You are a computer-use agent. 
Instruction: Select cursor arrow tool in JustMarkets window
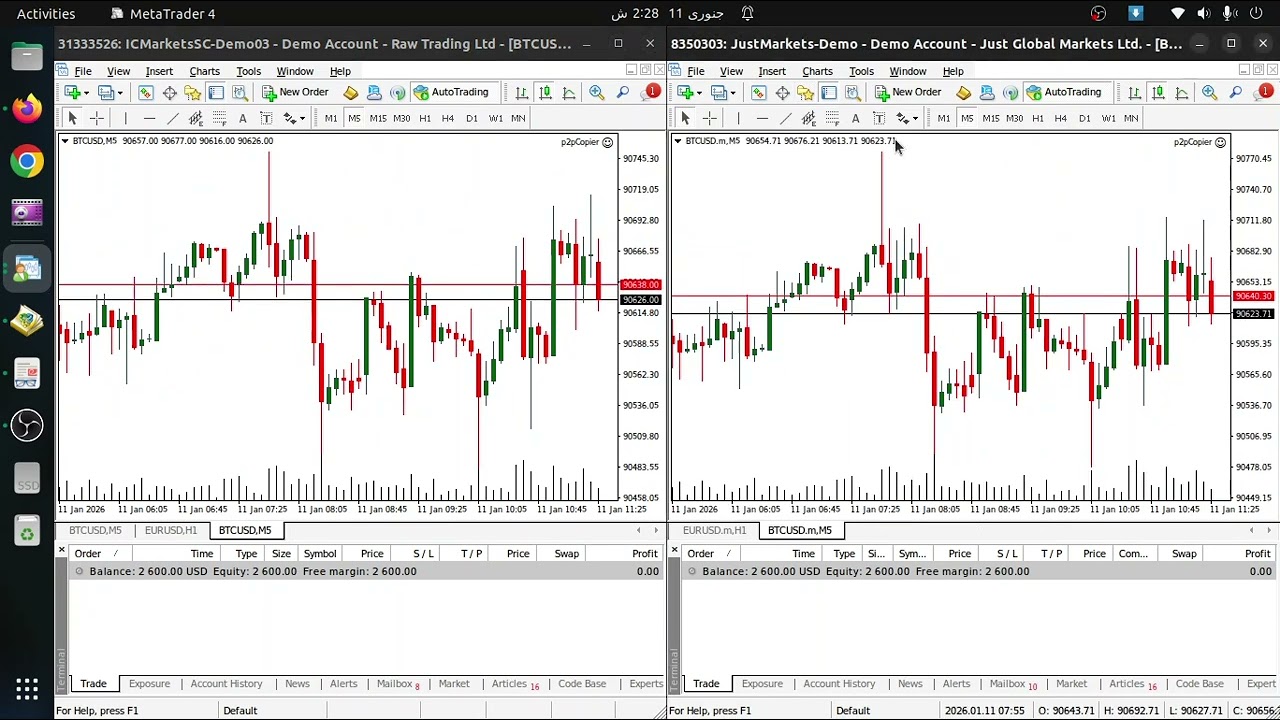pyautogui.click(x=685, y=118)
